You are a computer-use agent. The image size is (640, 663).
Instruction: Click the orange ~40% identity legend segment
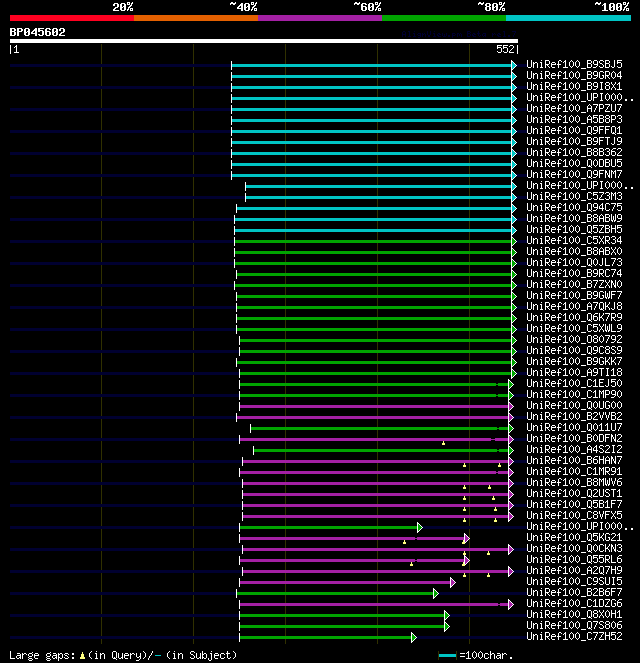click(x=196, y=18)
